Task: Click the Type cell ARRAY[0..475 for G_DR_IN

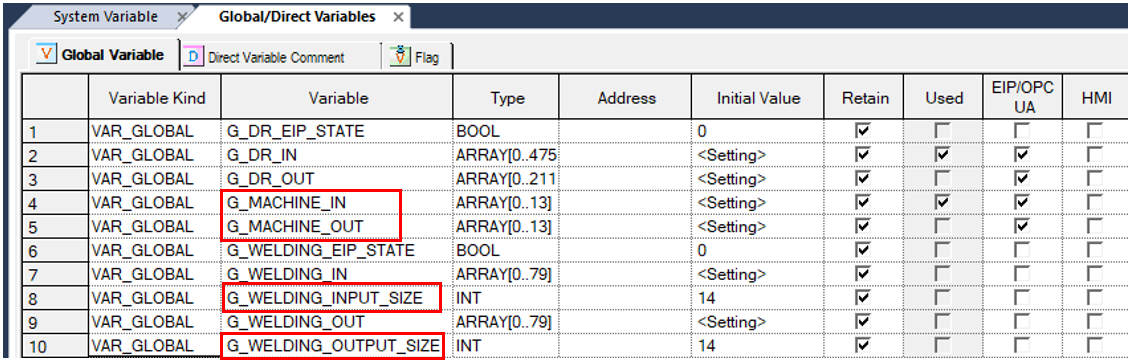Action: [507, 155]
